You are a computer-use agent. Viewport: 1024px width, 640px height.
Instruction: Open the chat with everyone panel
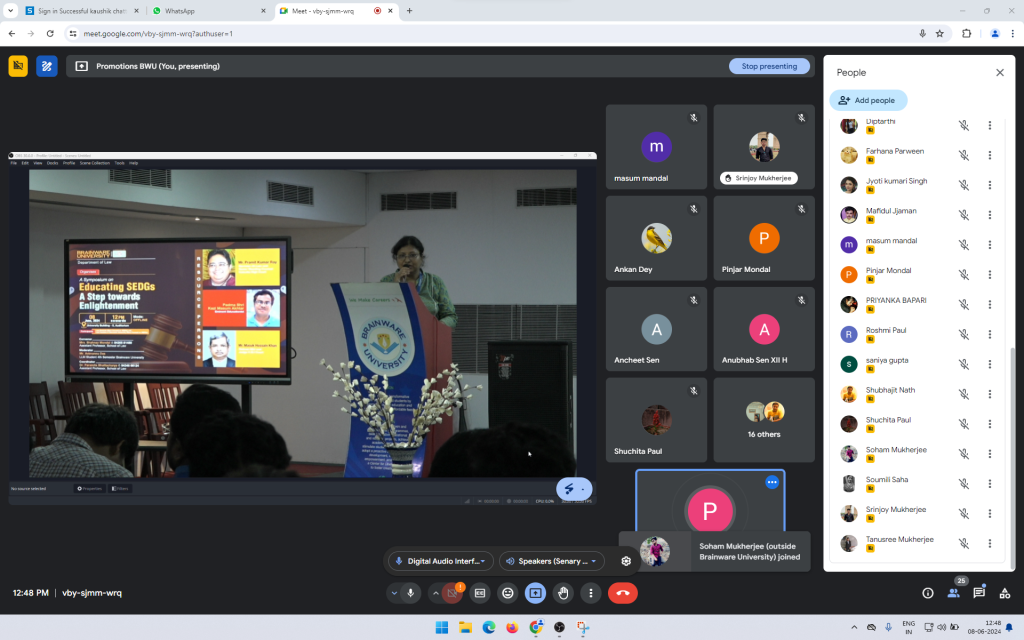pos(979,593)
